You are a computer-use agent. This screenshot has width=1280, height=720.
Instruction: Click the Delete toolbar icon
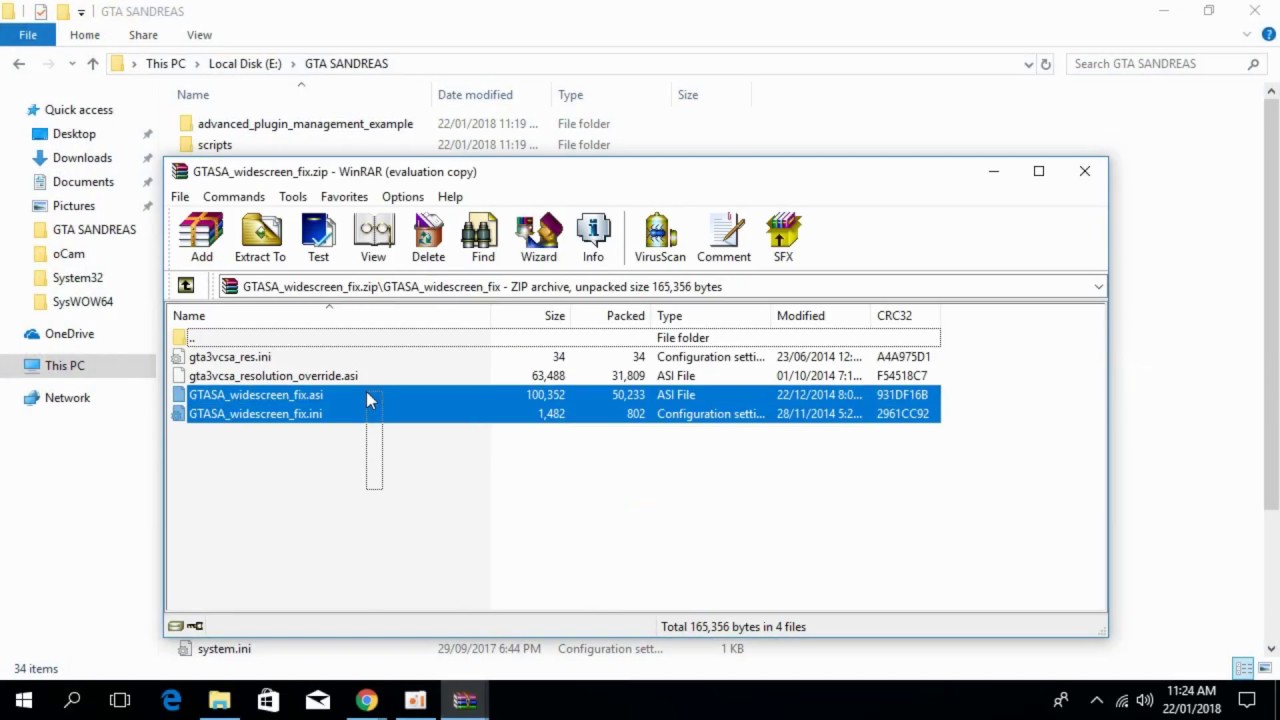[428, 238]
